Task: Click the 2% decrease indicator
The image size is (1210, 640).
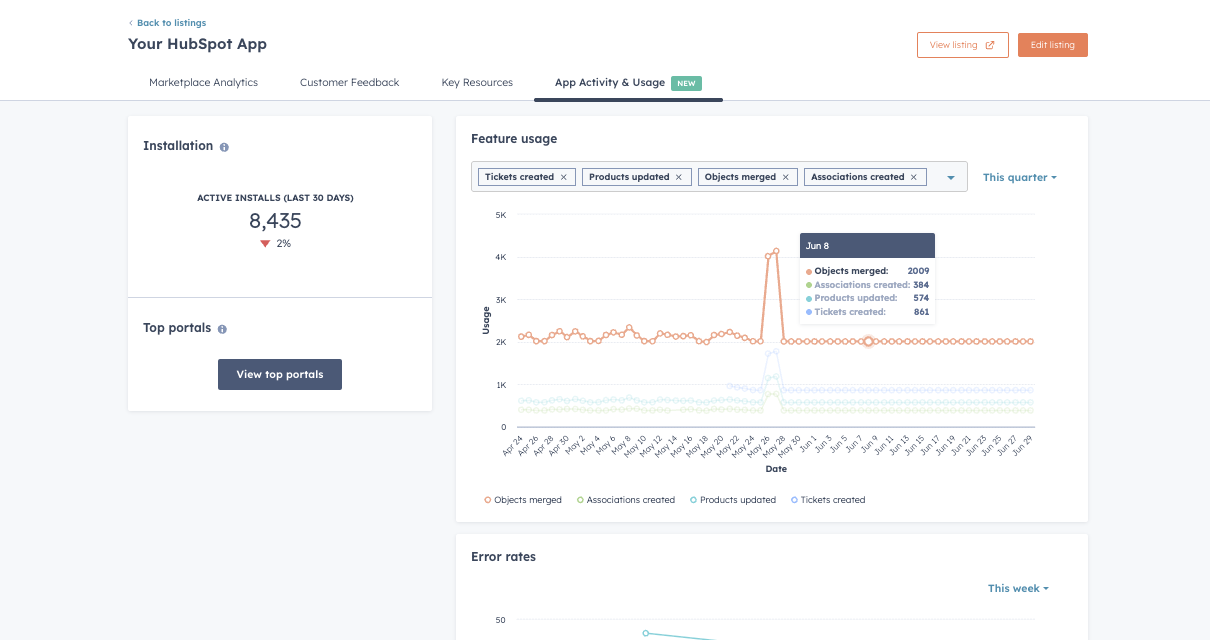Action: [x=275, y=244]
